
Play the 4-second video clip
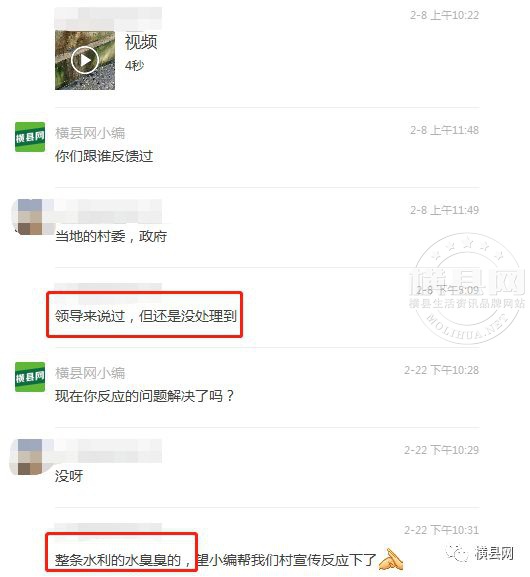pyautogui.click(x=85, y=60)
